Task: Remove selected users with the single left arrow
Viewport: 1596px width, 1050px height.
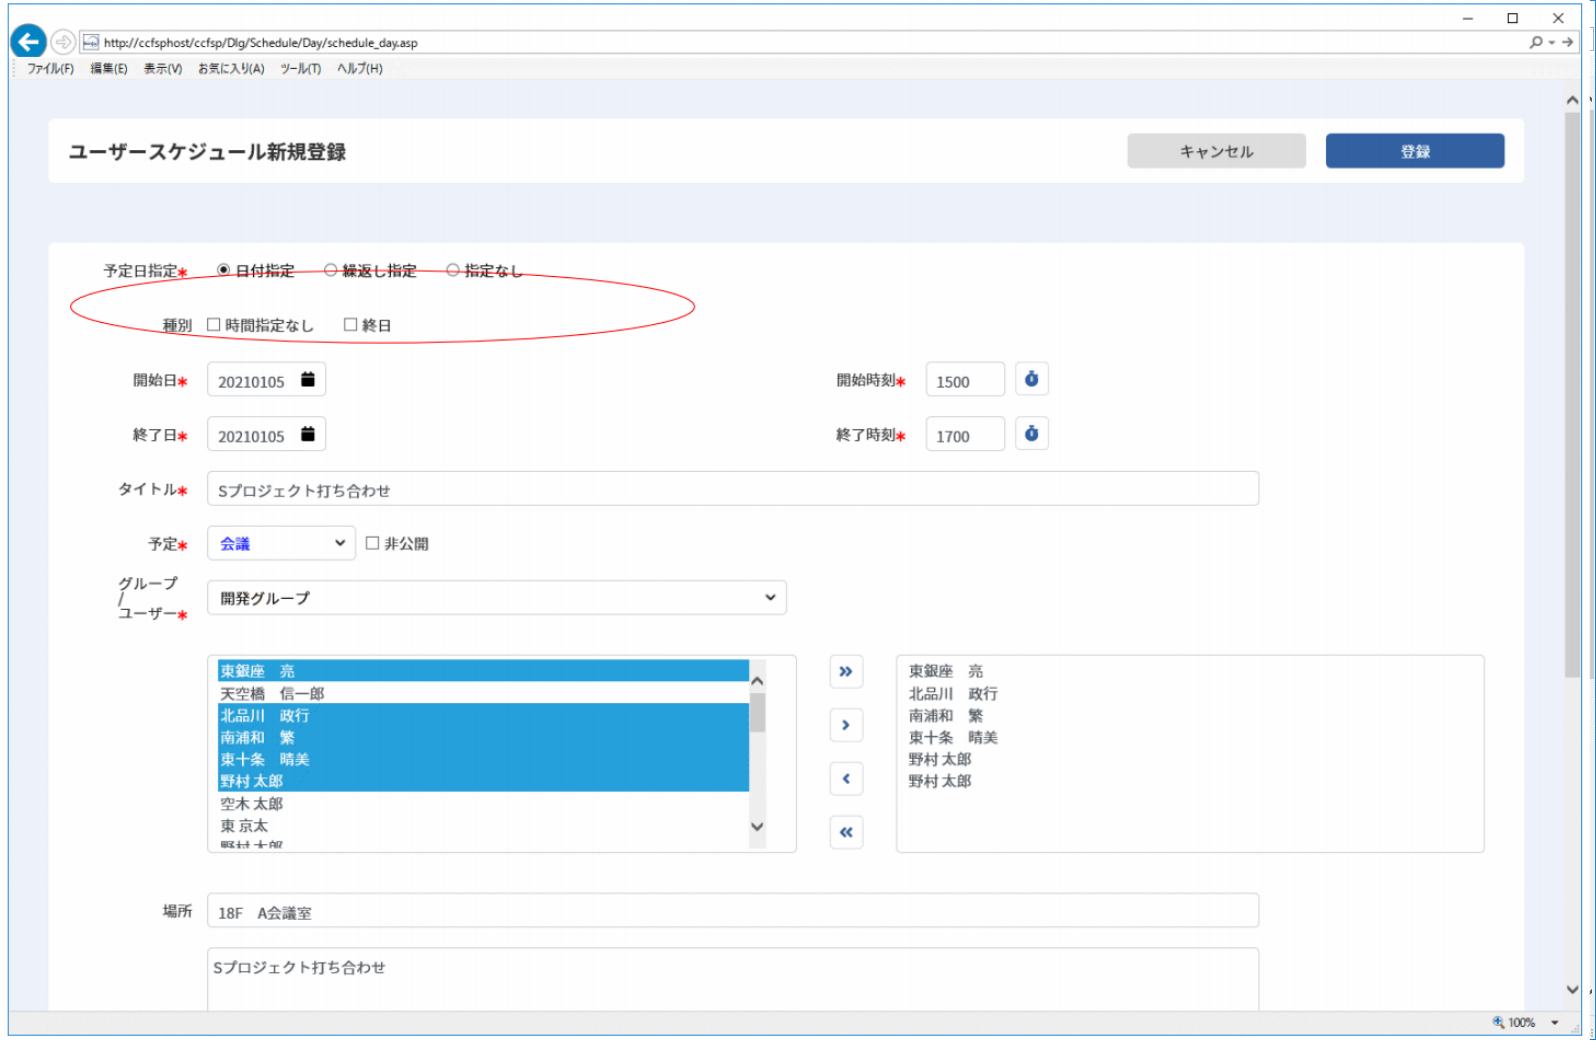Action: tap(846, 779)
